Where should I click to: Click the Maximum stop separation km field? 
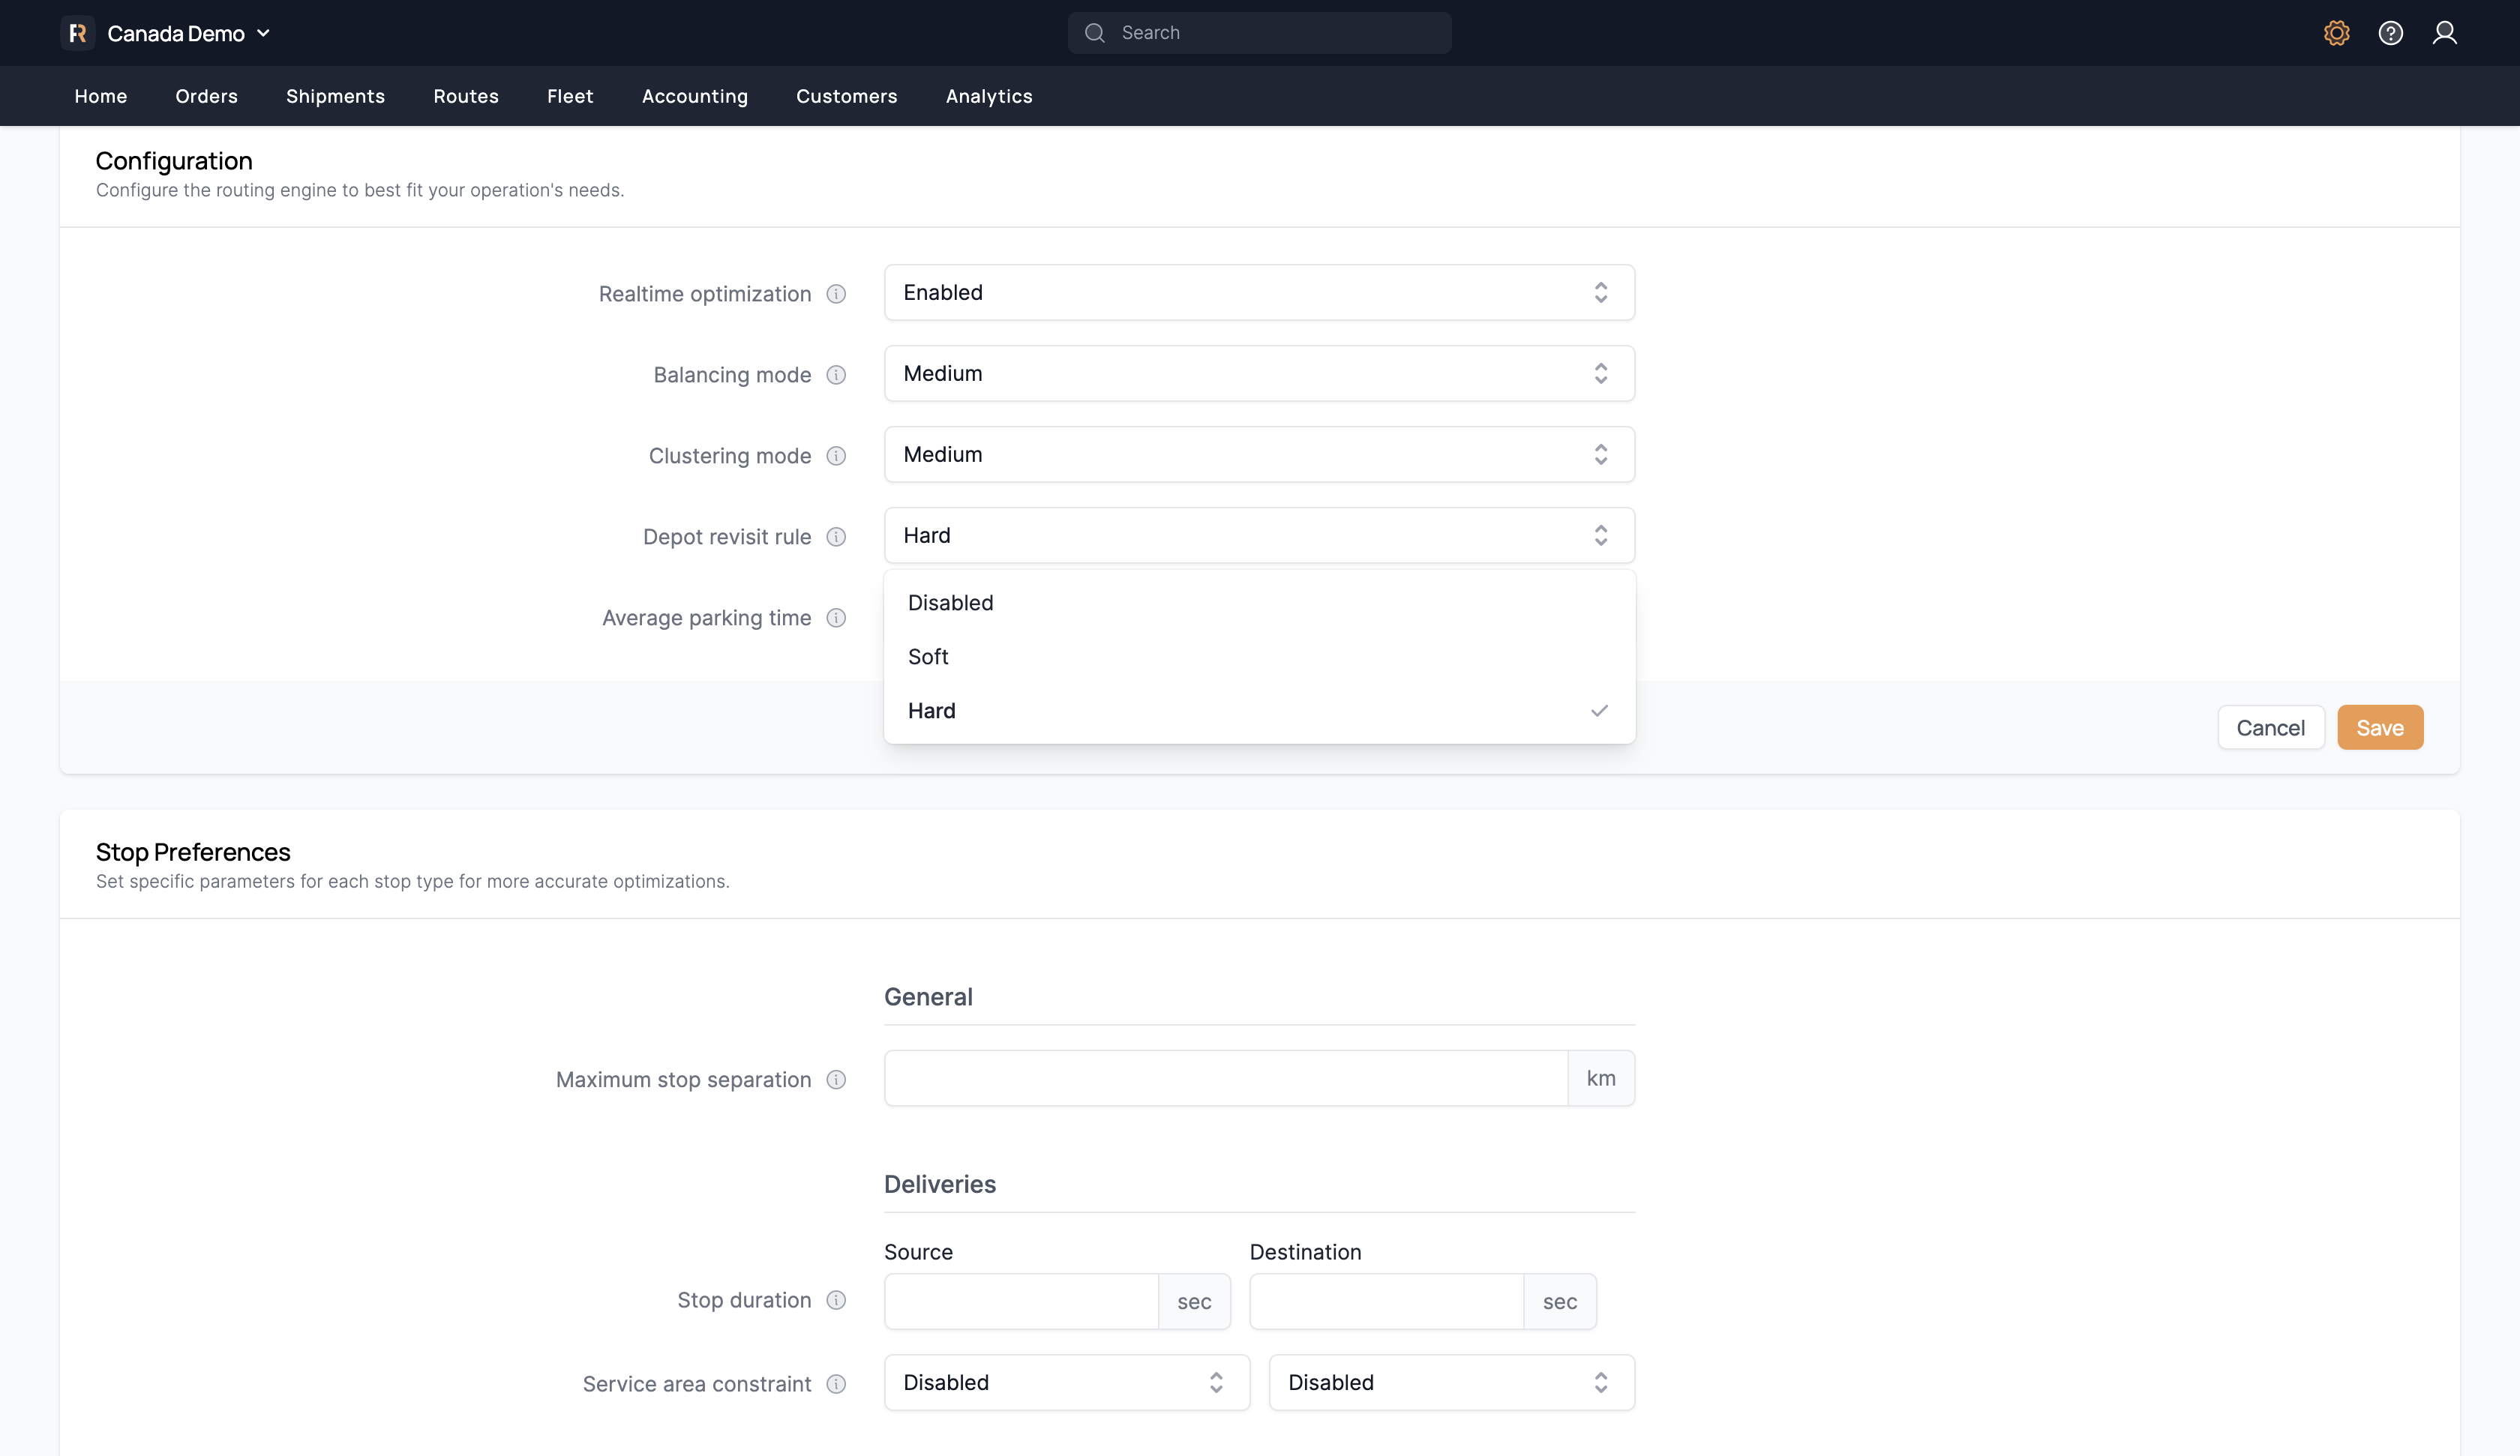click(1225, 1078)
